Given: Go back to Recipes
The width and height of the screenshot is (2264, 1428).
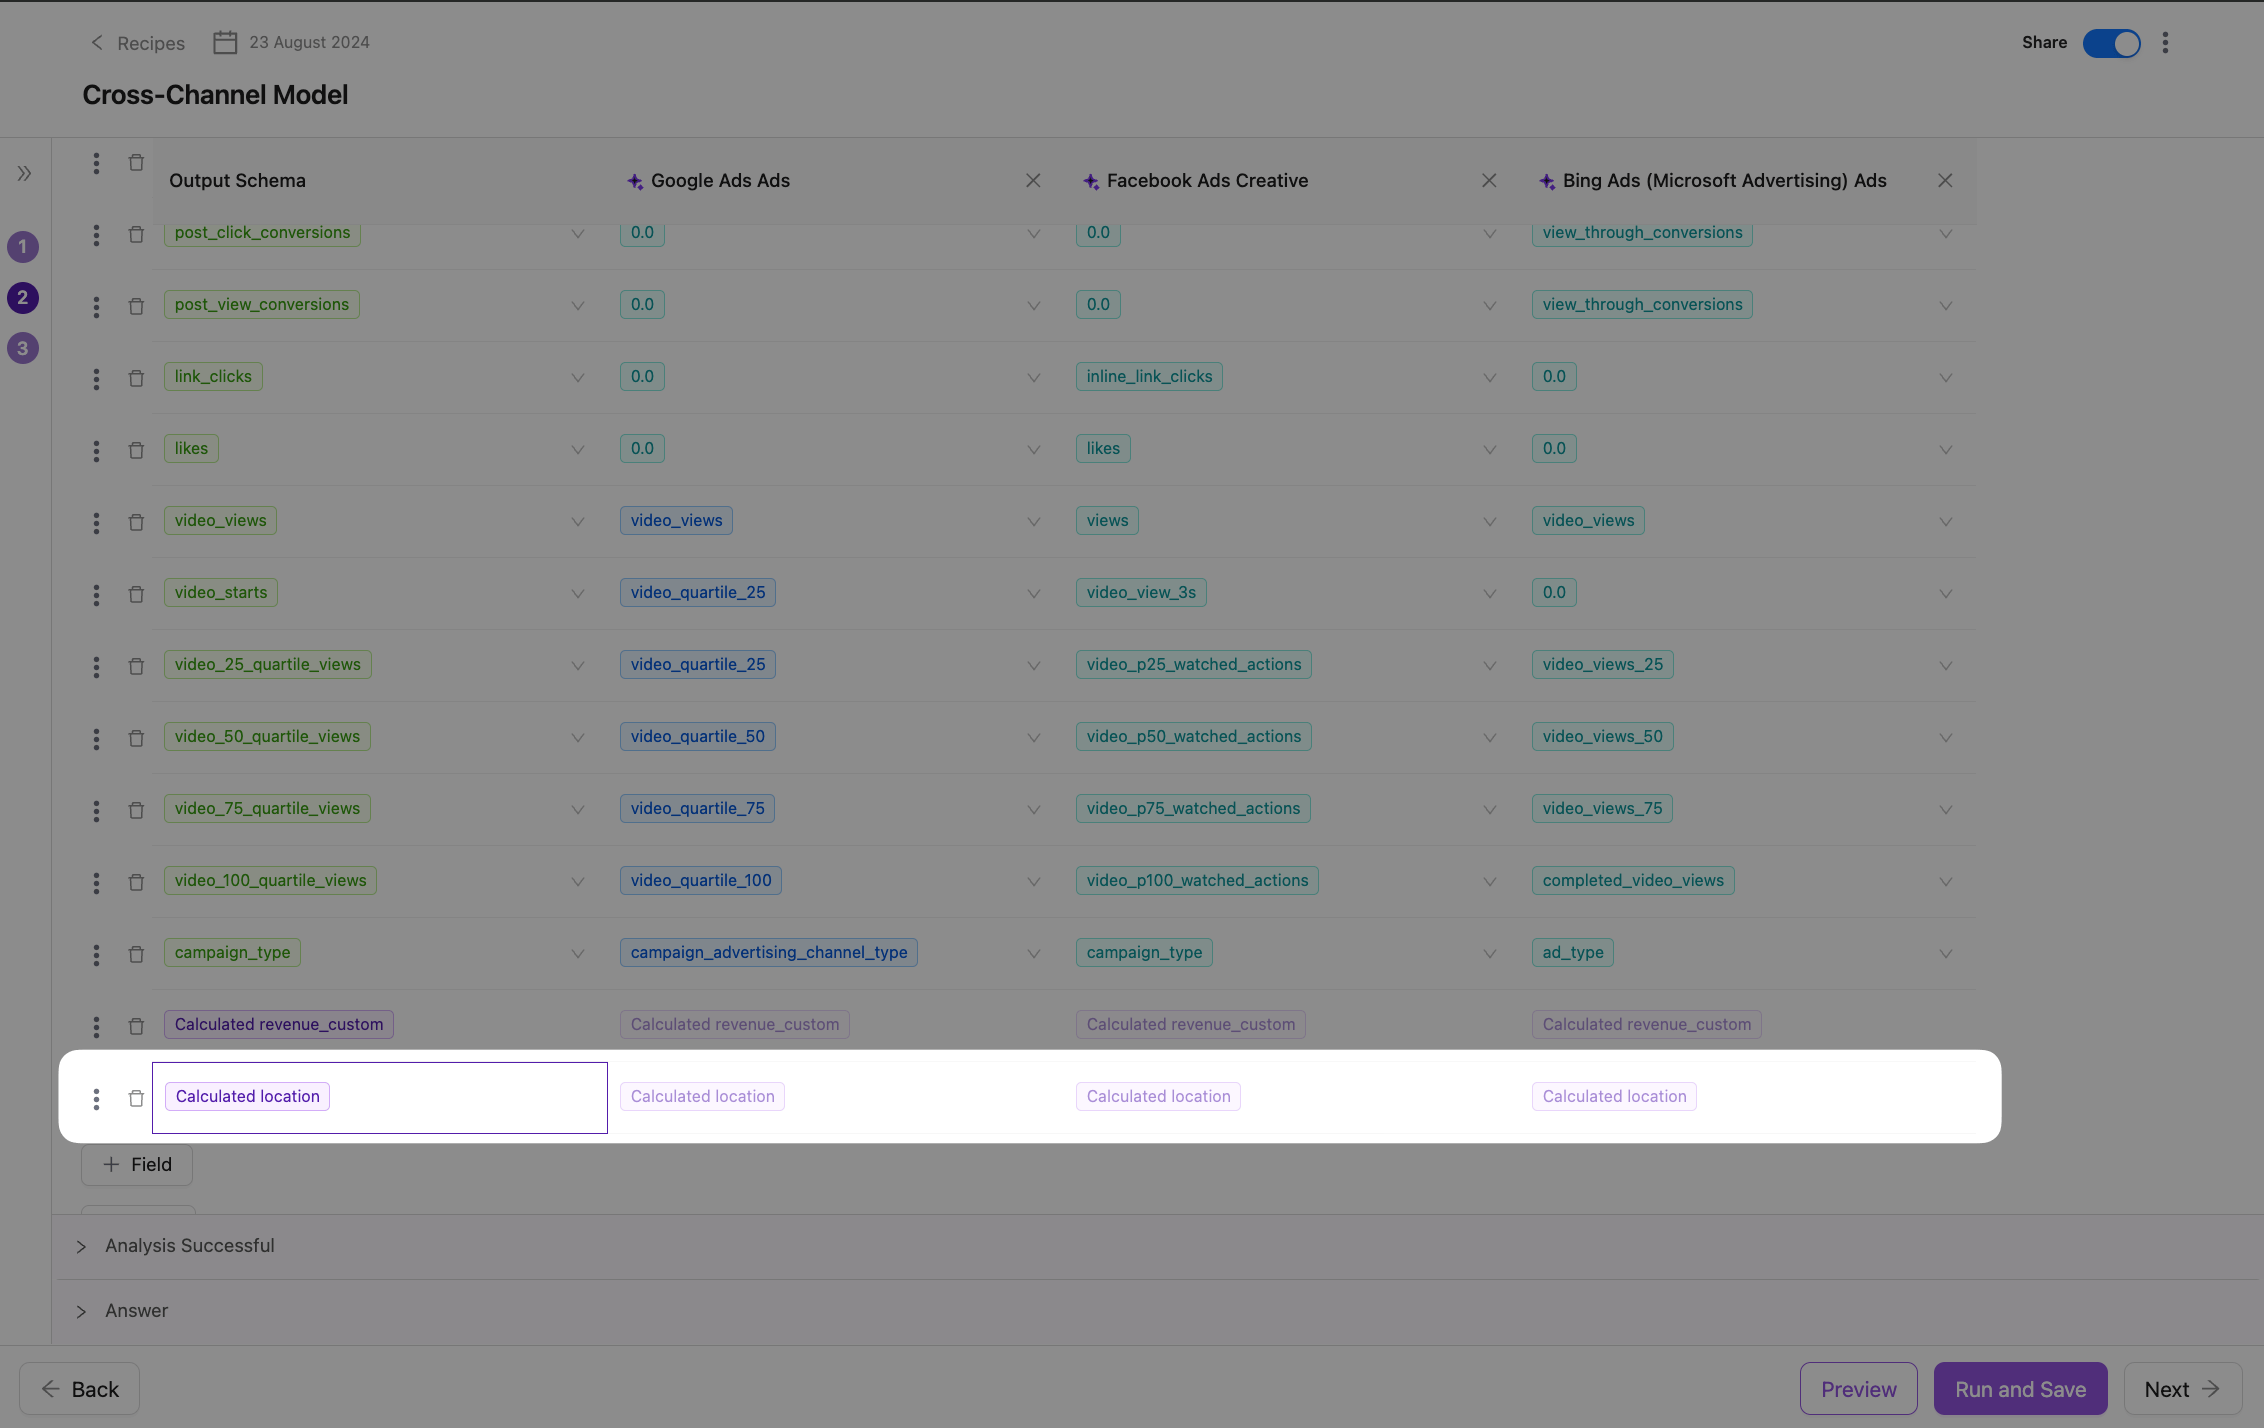Looking at the screenshot, I should [x=138, y=43].
